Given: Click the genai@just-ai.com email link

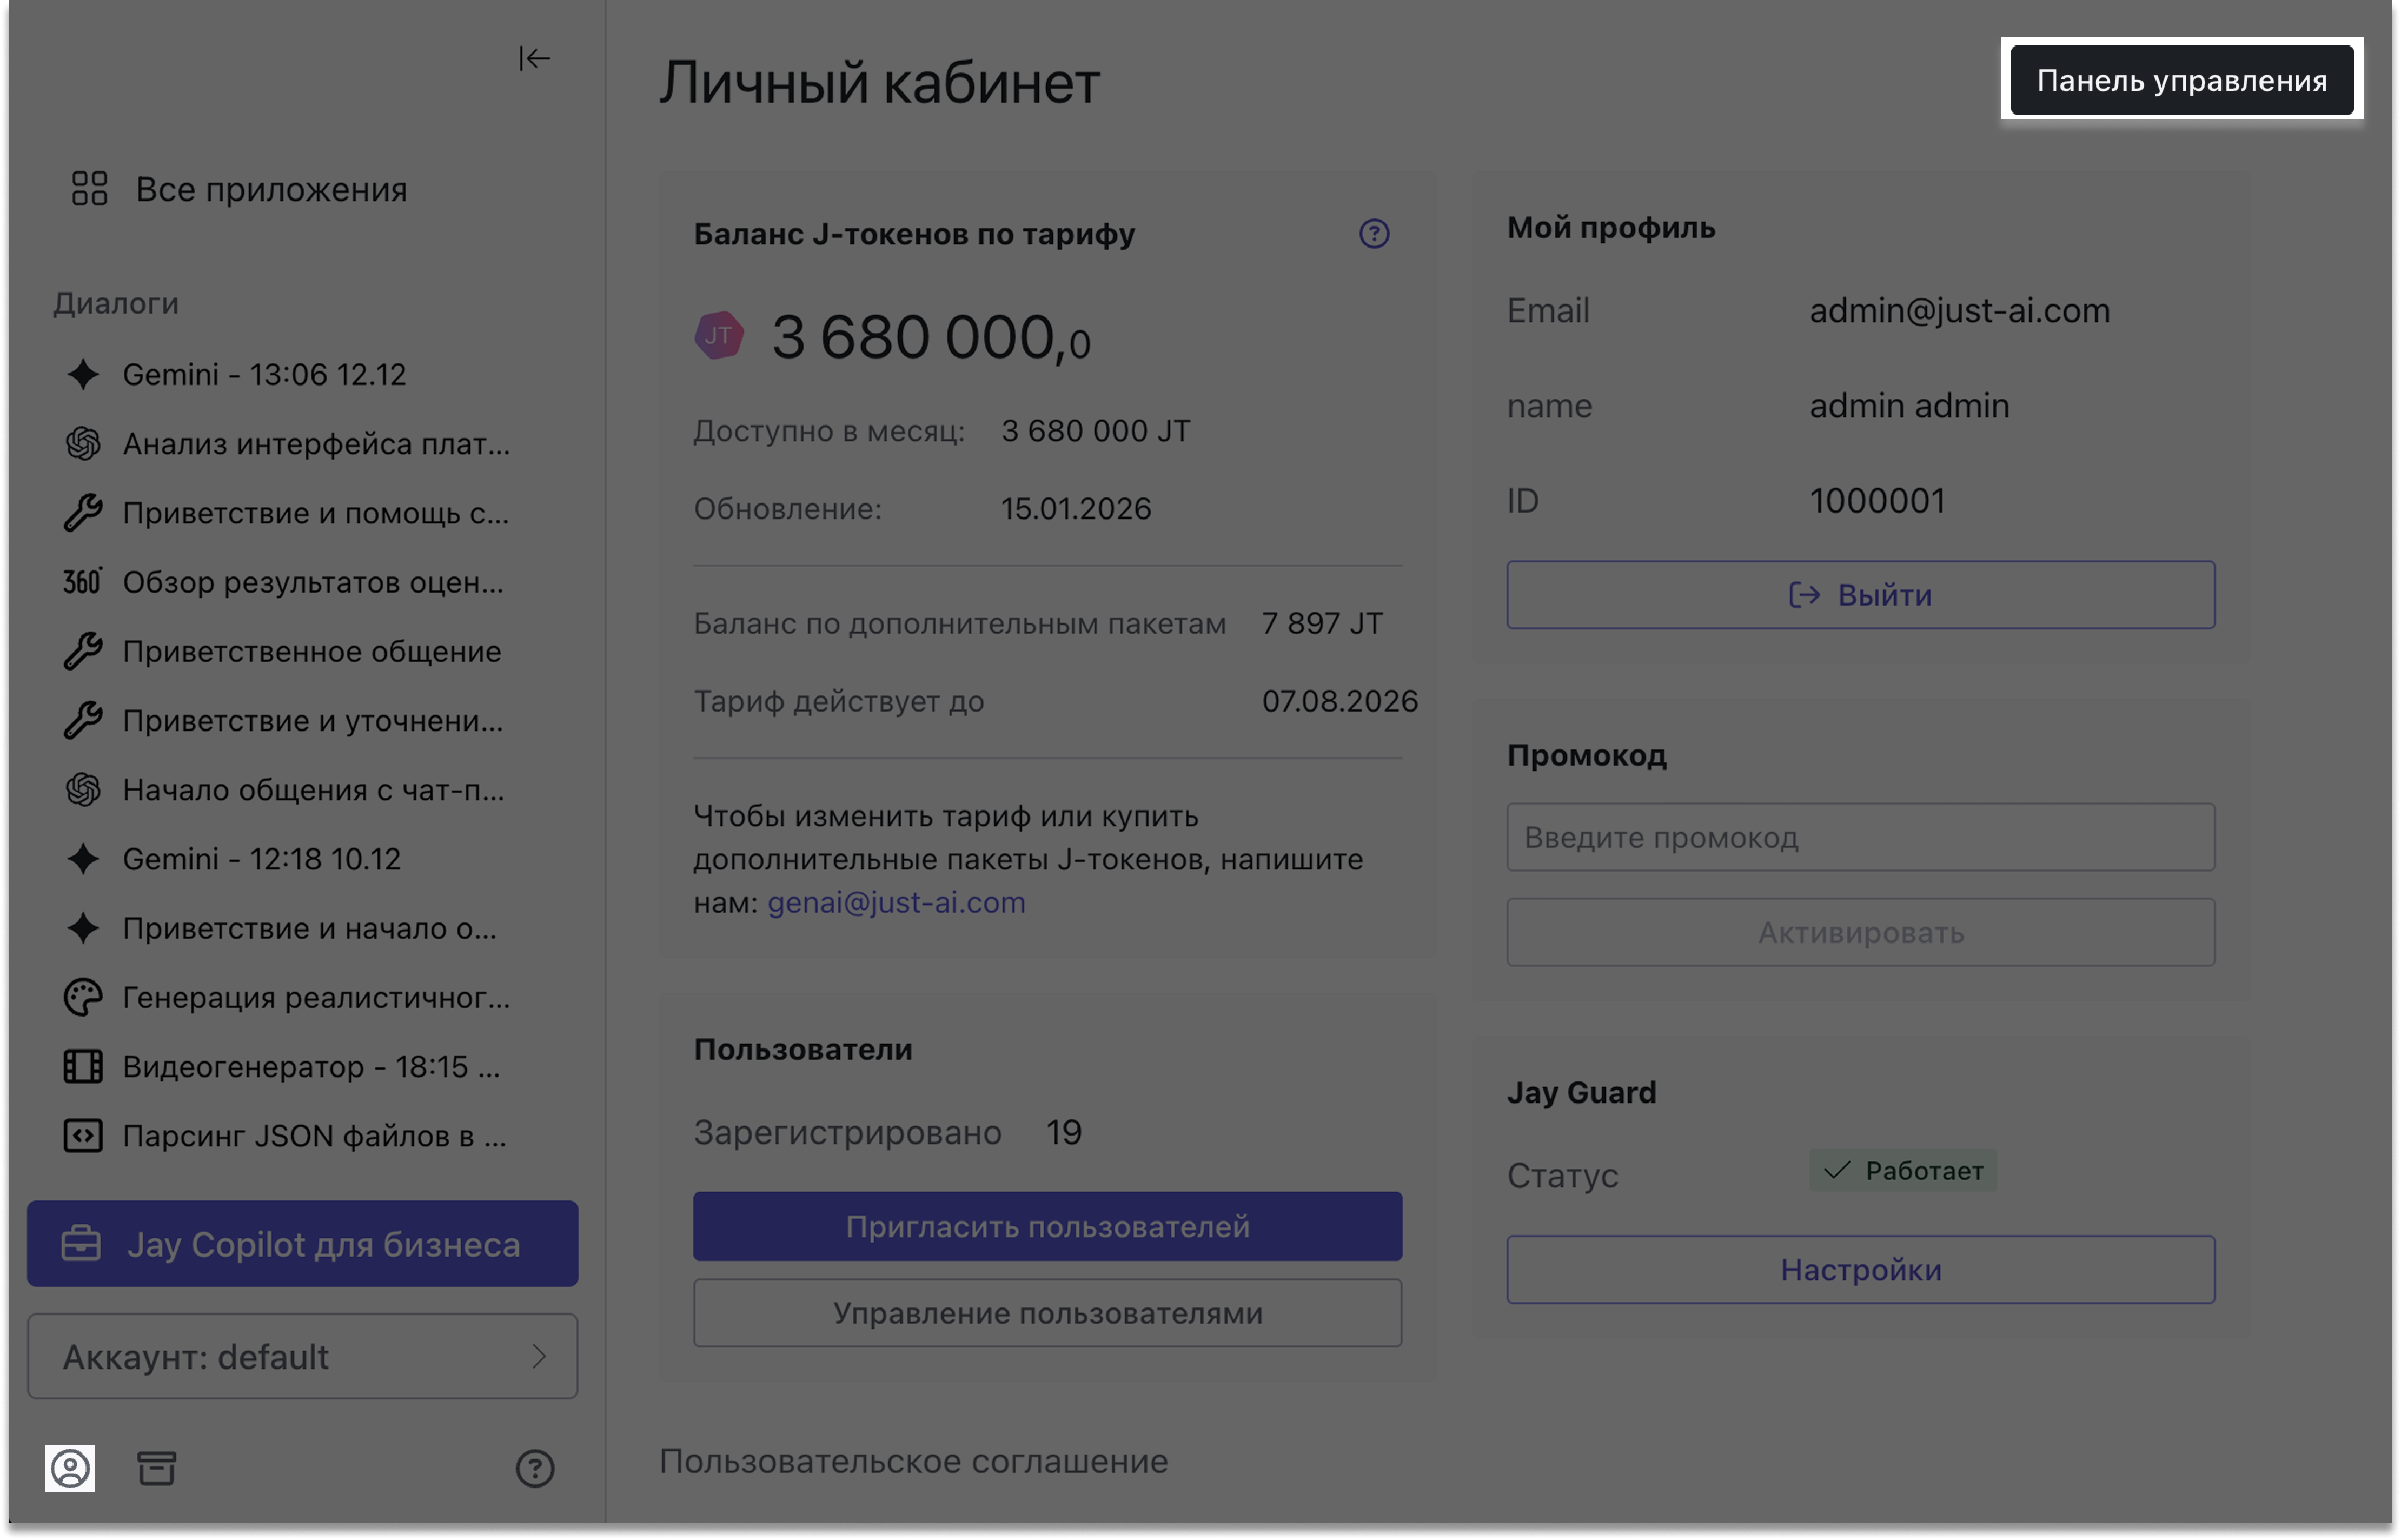Looking at the screenshot, I should [896, 903].
